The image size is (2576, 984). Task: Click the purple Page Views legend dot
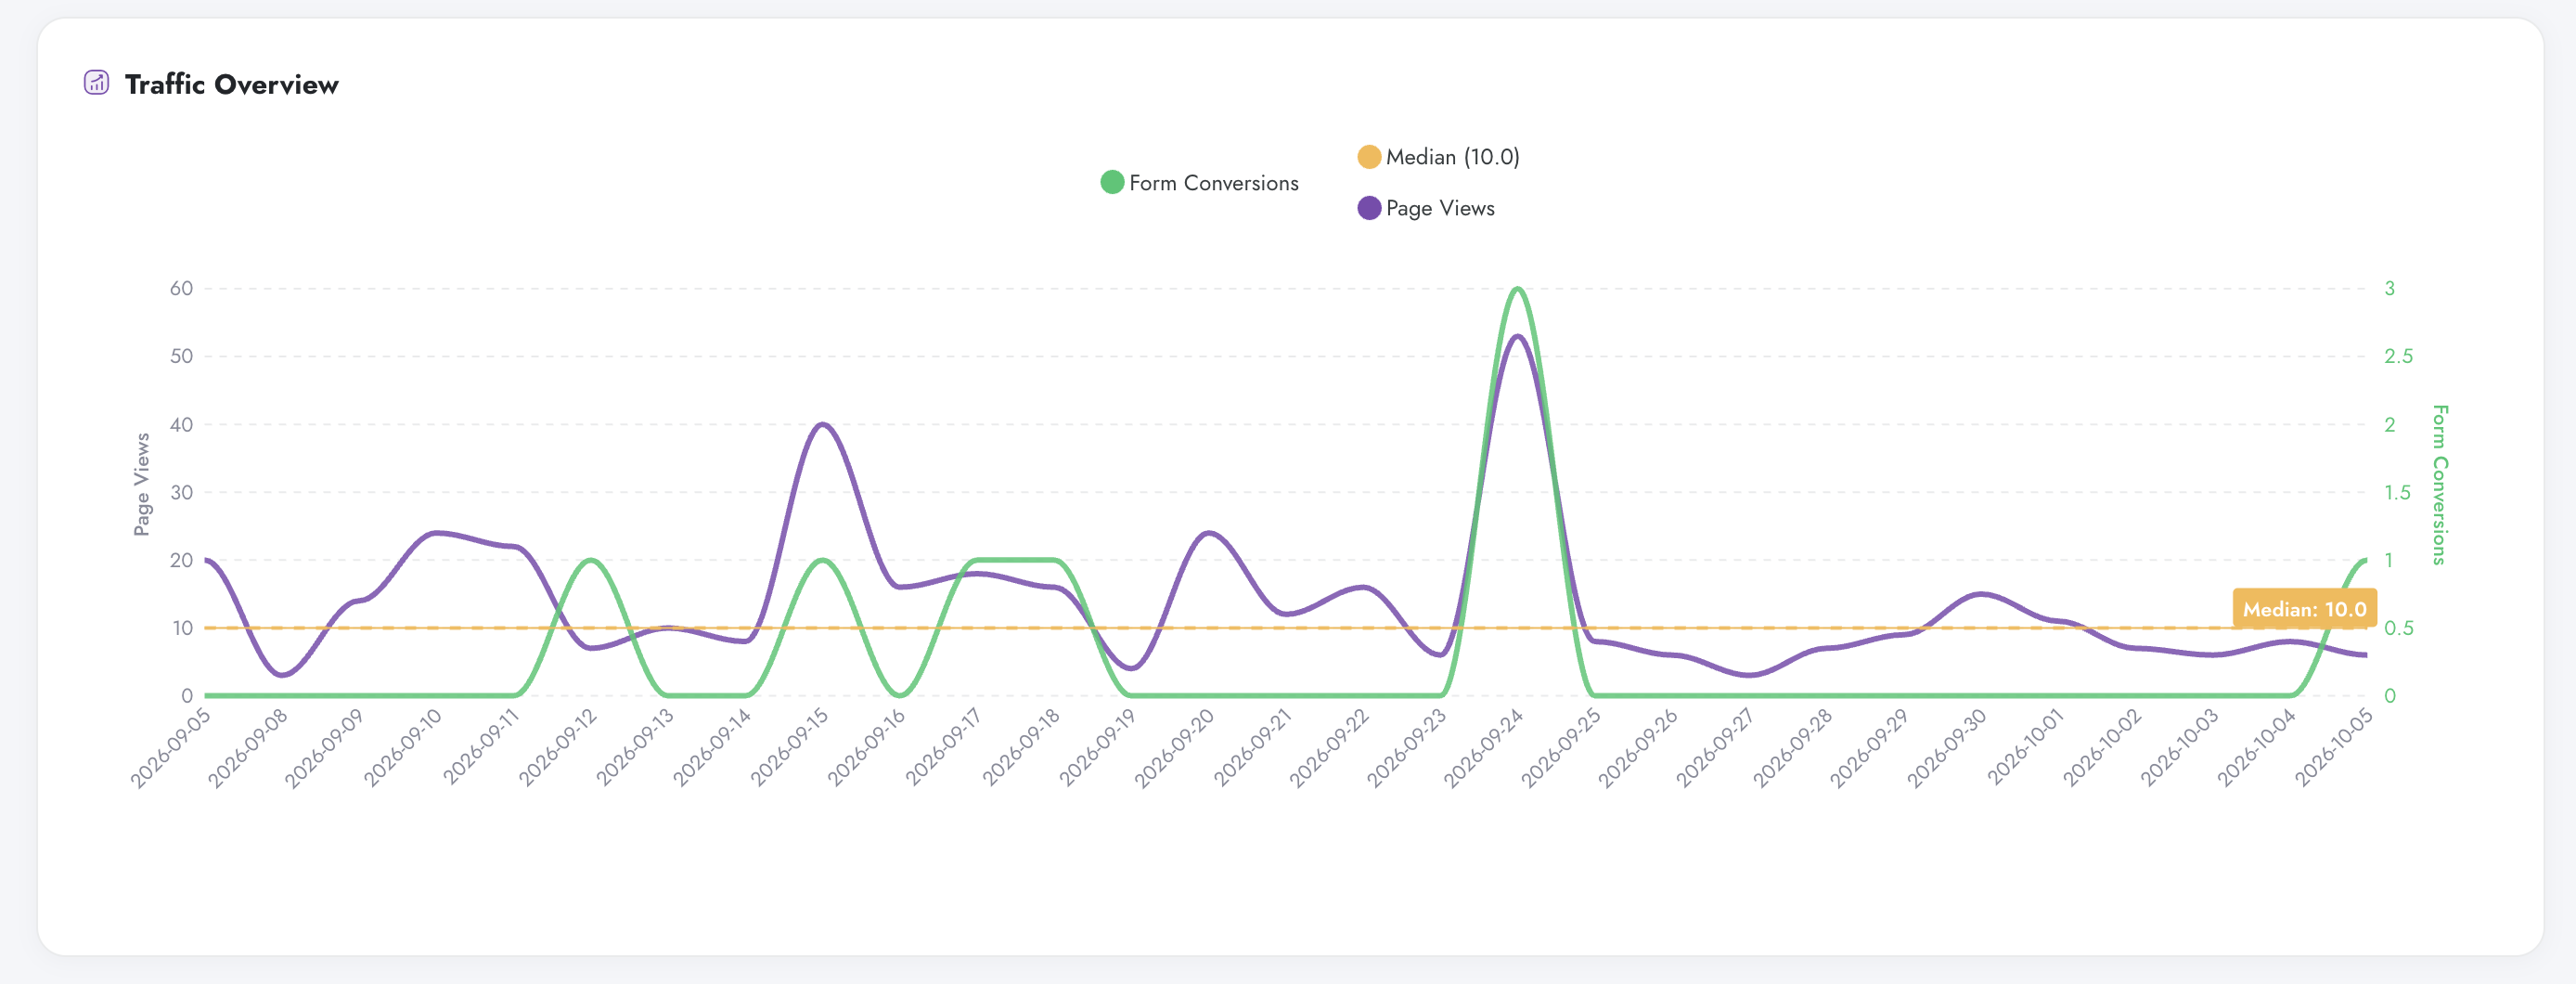click(x=1369, y=208)
